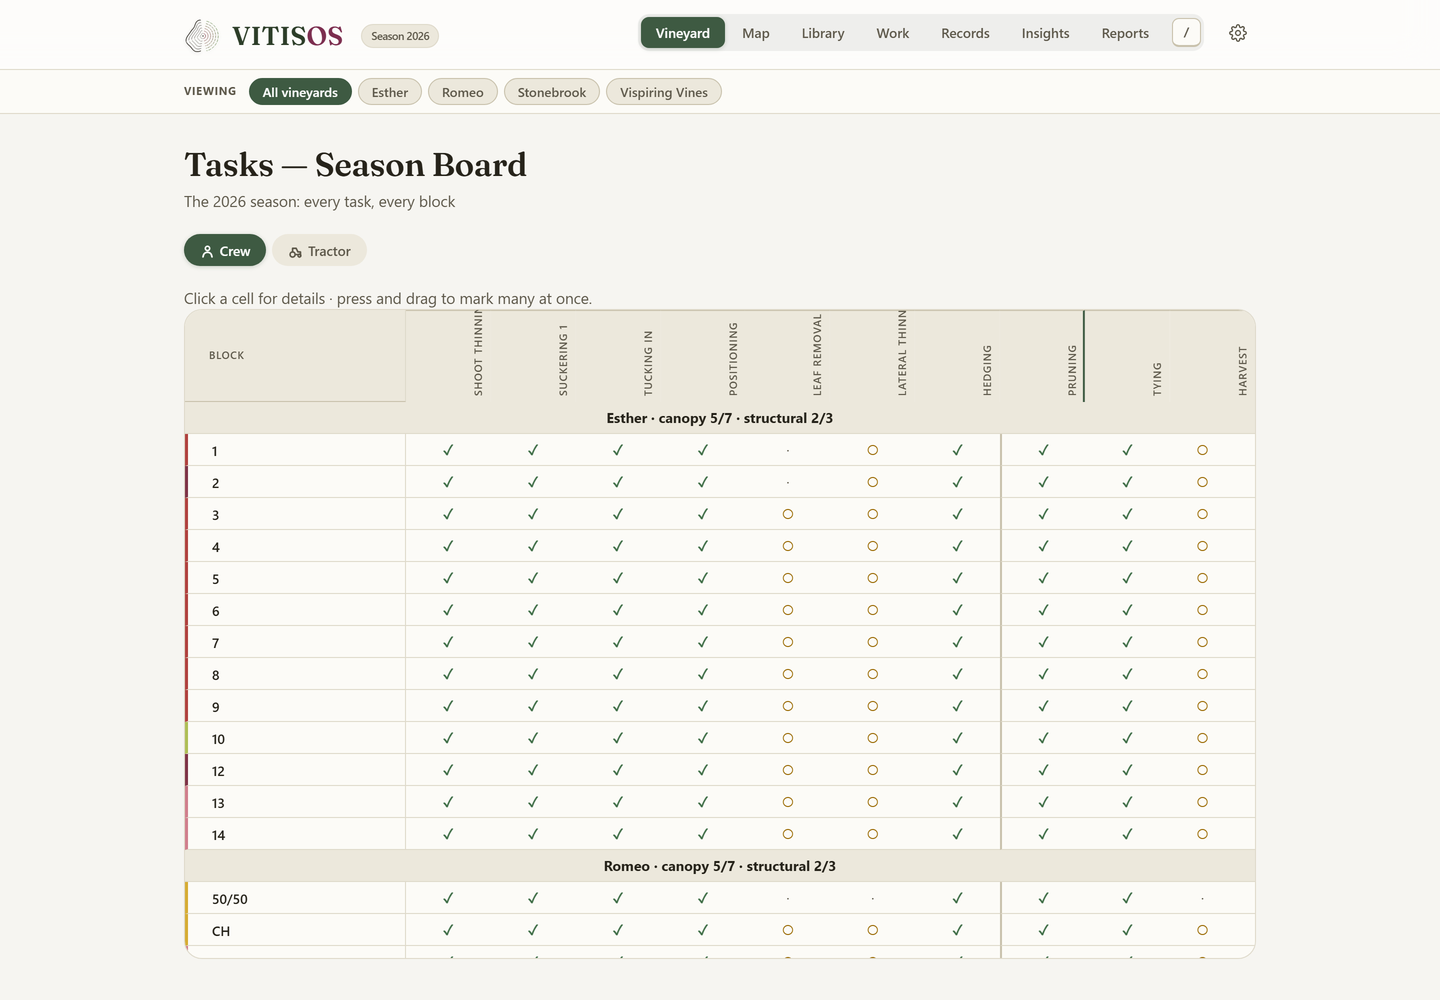Go to the Library tab
The height and width of the screenshot is (1000, 1440).
(x=823, y=33)
